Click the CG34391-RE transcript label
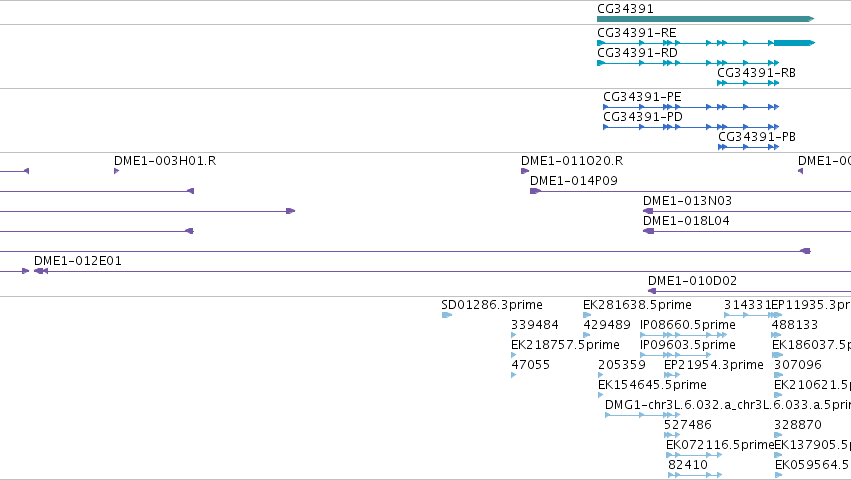 tap(637, 33)
